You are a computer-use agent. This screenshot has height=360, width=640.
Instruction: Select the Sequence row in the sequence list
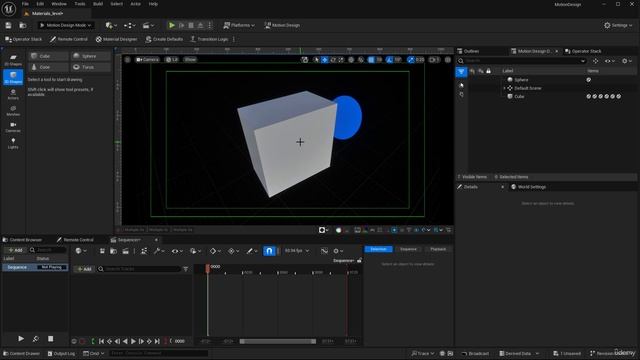click(x=35, y=267)
